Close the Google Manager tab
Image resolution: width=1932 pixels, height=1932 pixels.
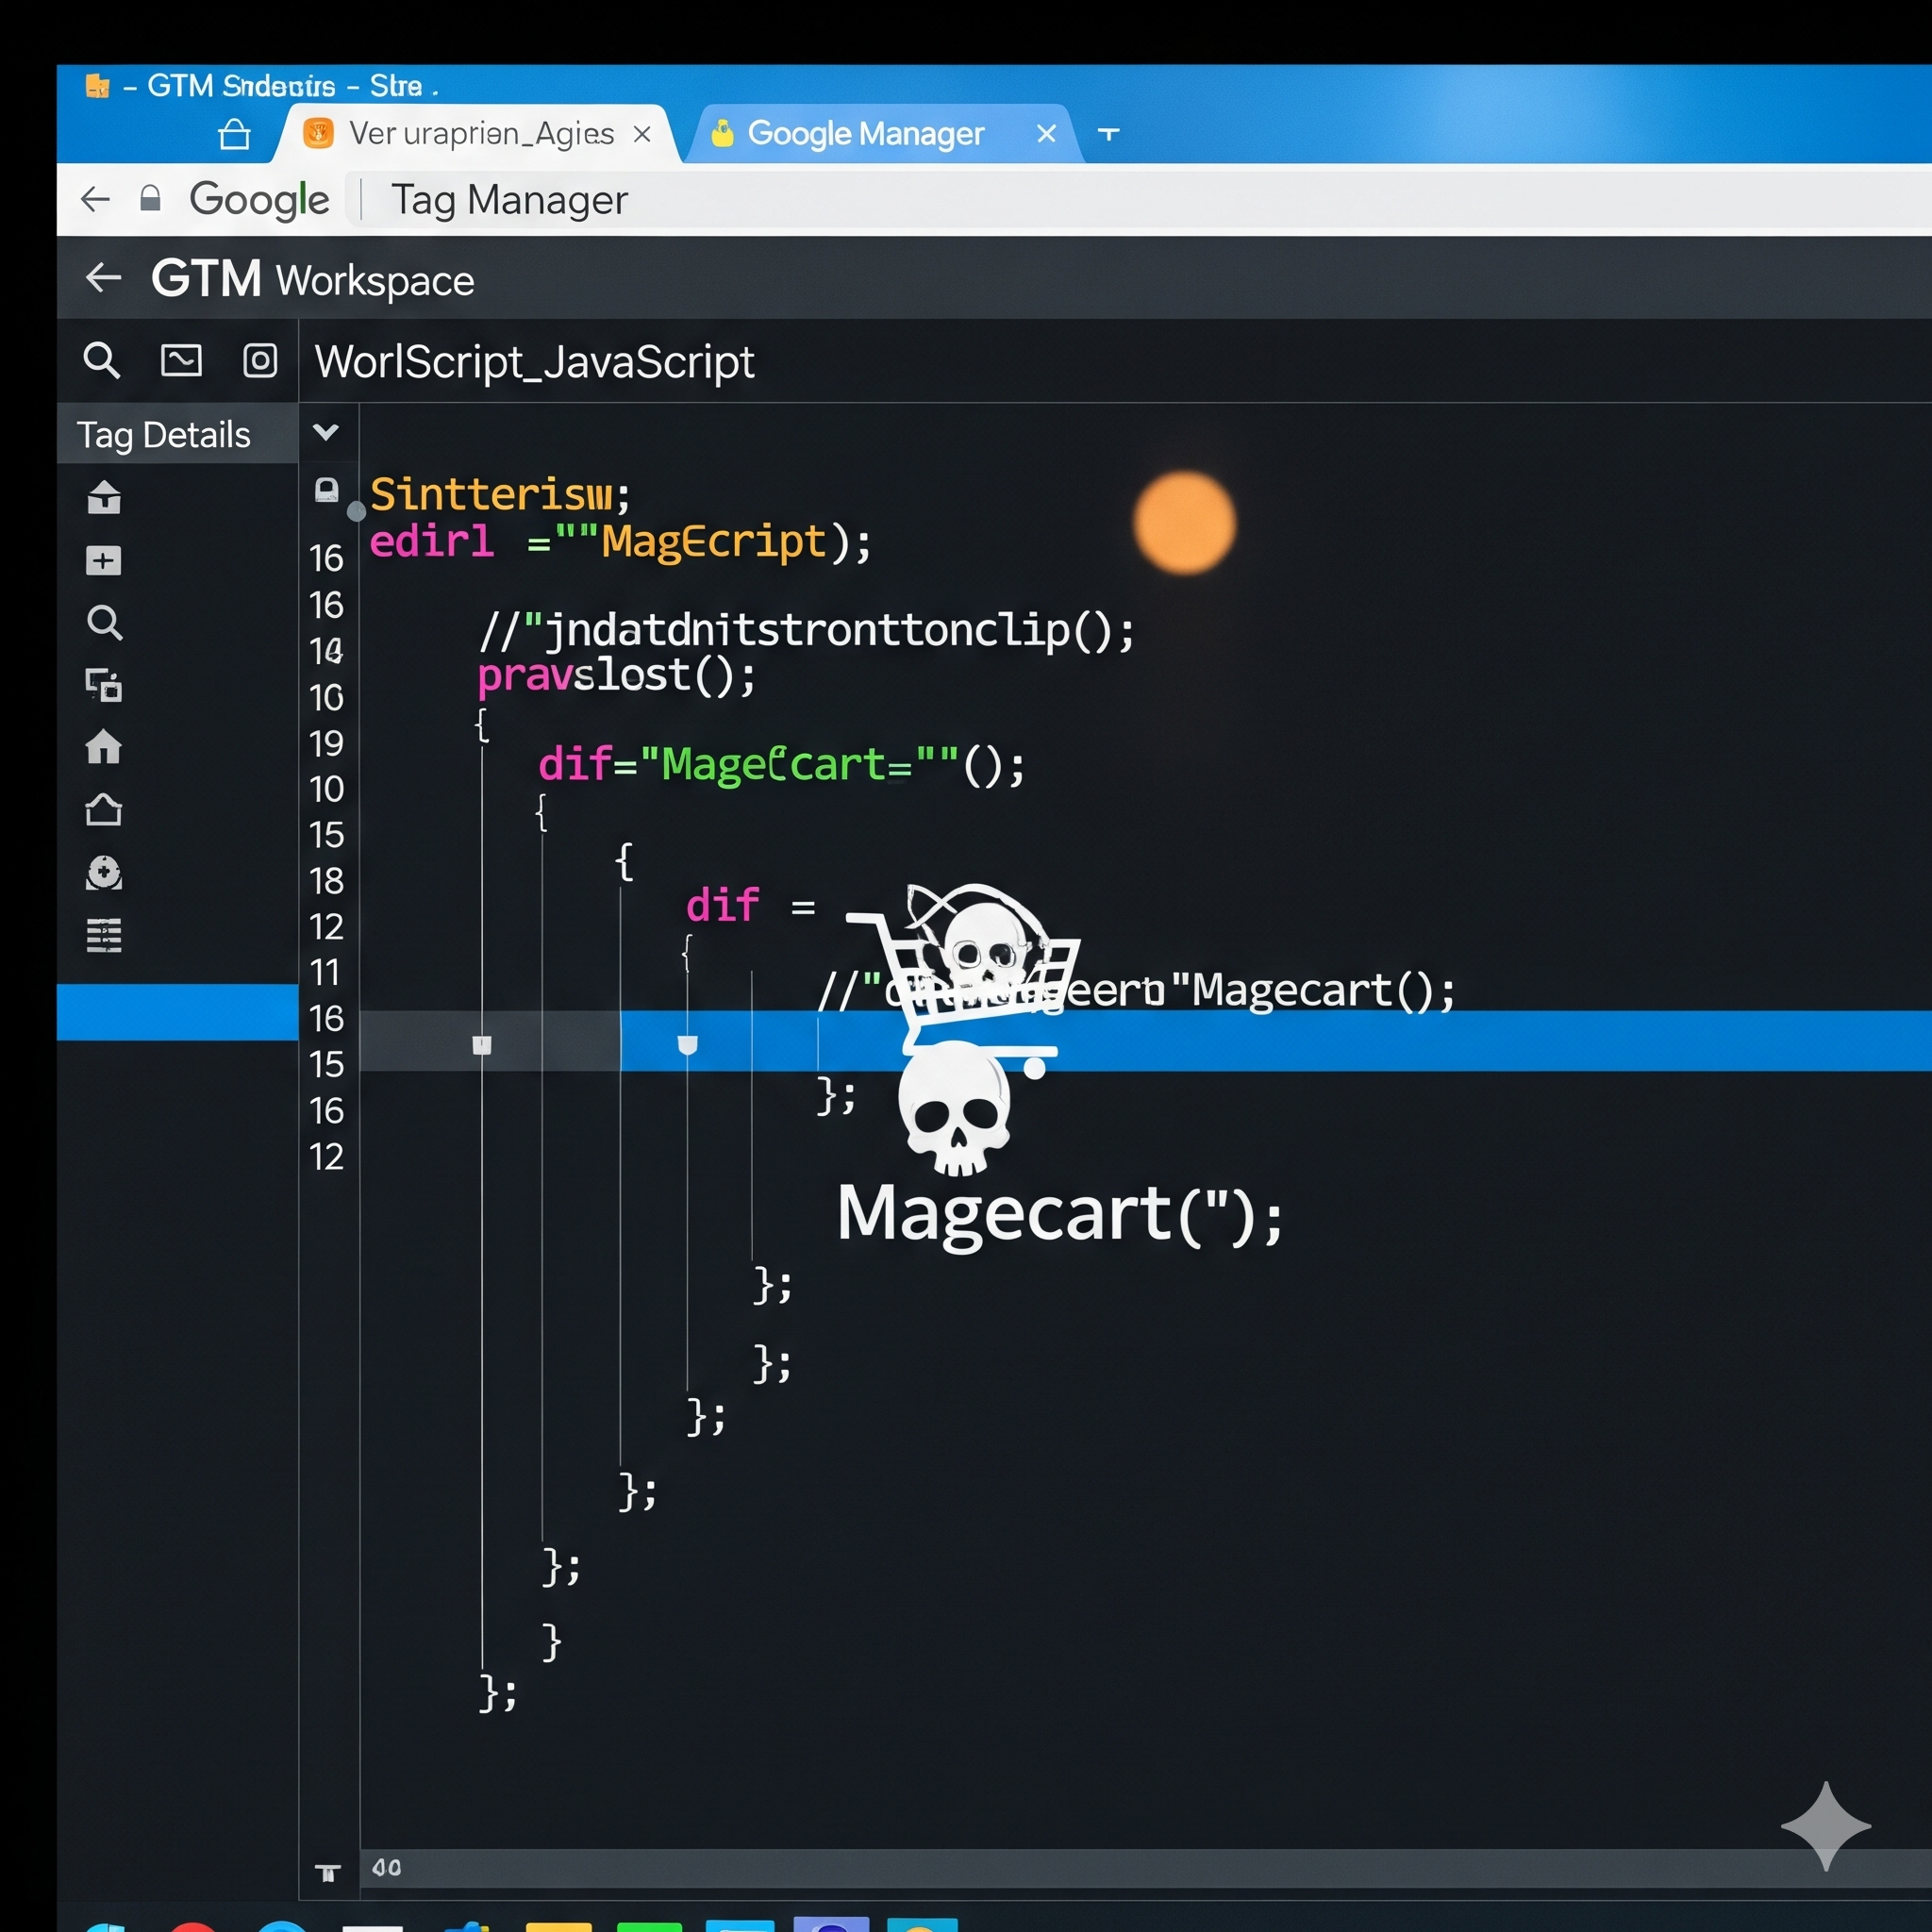(x=1046, y=133)
